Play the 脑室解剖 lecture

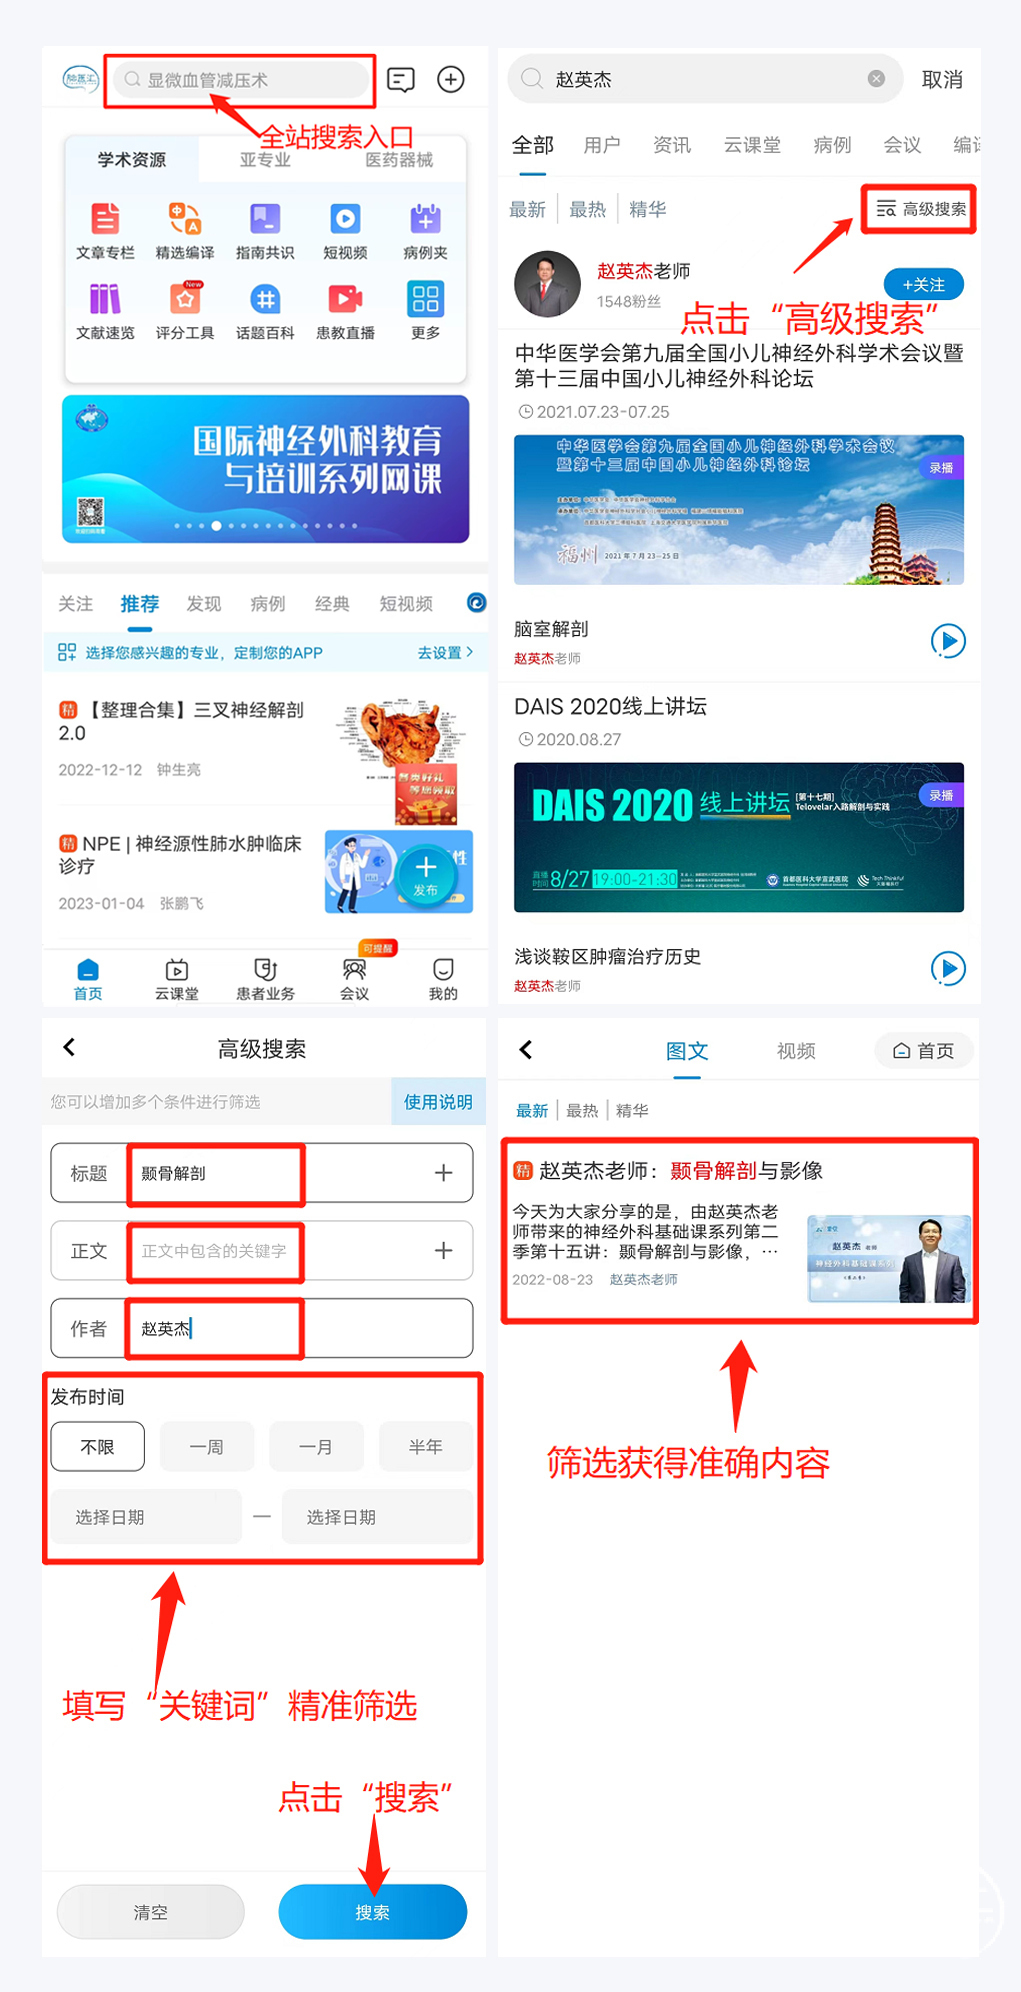[x=948, y=641]
